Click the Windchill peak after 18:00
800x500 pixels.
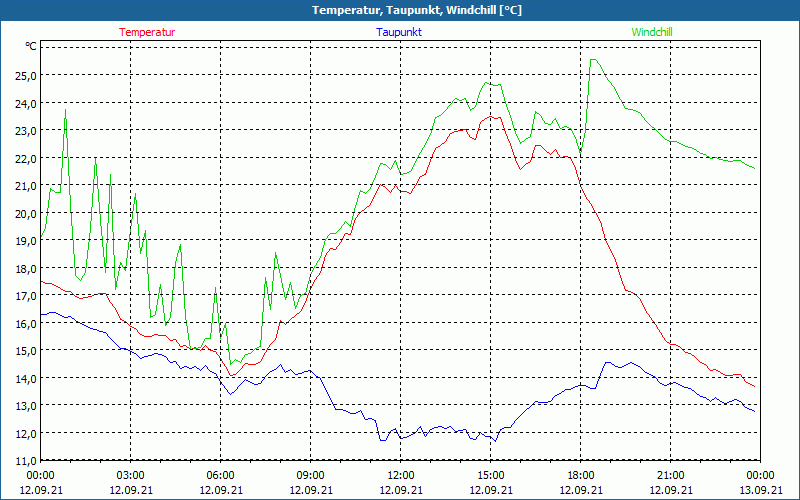593,60
